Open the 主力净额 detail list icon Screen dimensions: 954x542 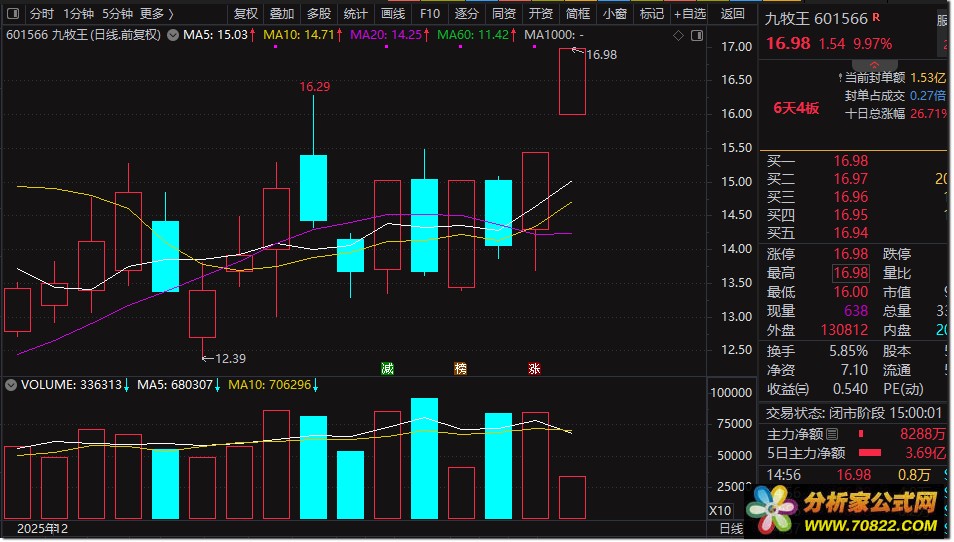point(832,434)
